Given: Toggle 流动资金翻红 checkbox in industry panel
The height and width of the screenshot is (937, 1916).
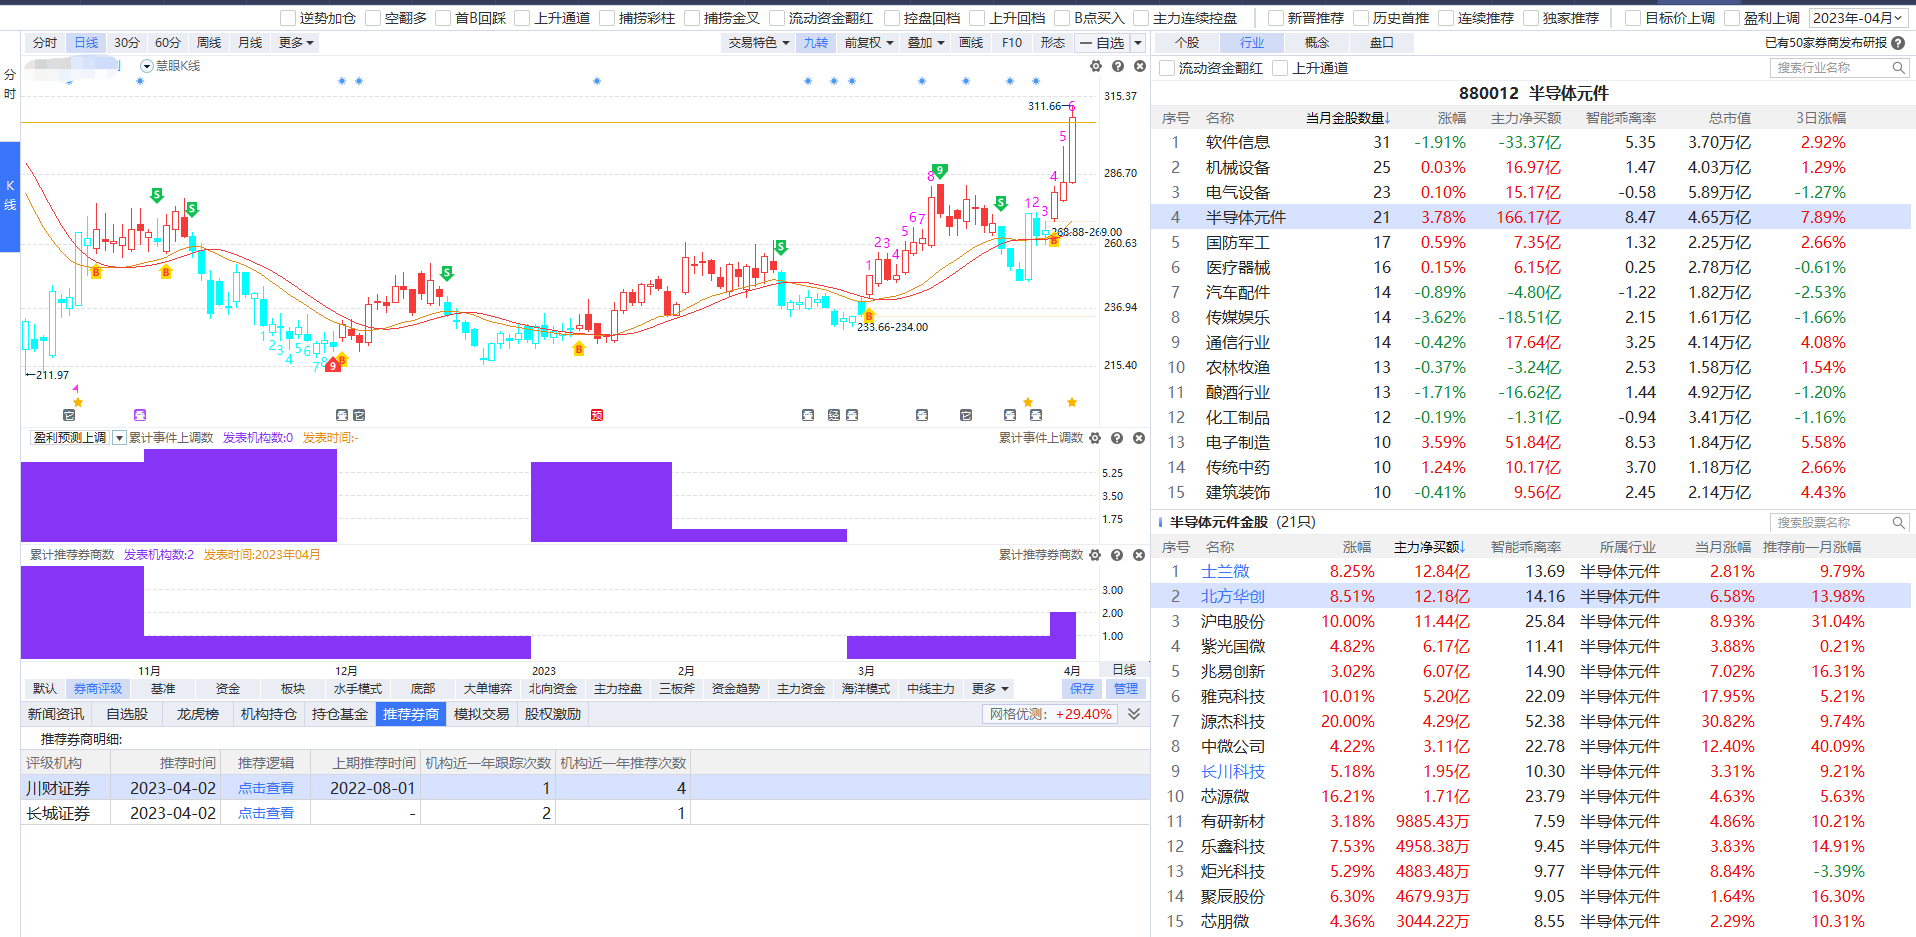Looking at the screenshot, I should point(1166,68).
